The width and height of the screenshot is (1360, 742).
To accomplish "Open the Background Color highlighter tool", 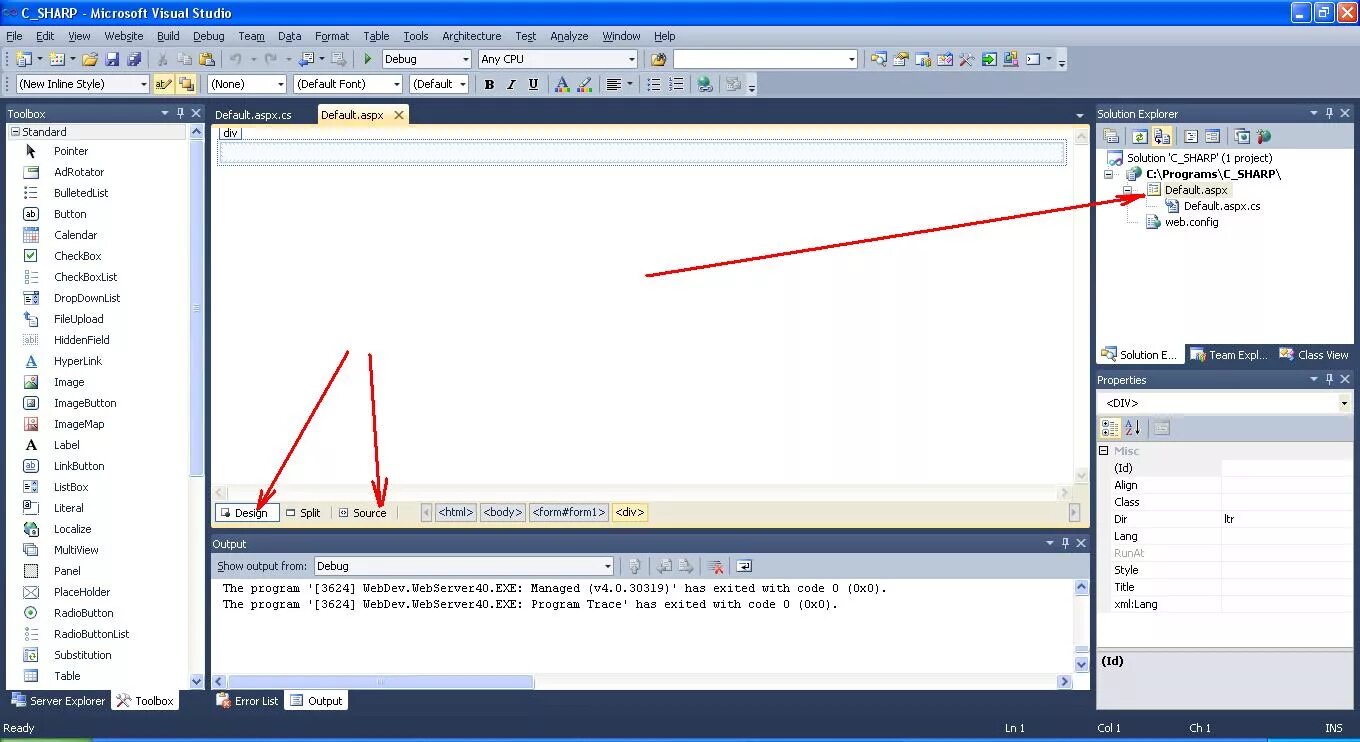I will coord(584,84).
